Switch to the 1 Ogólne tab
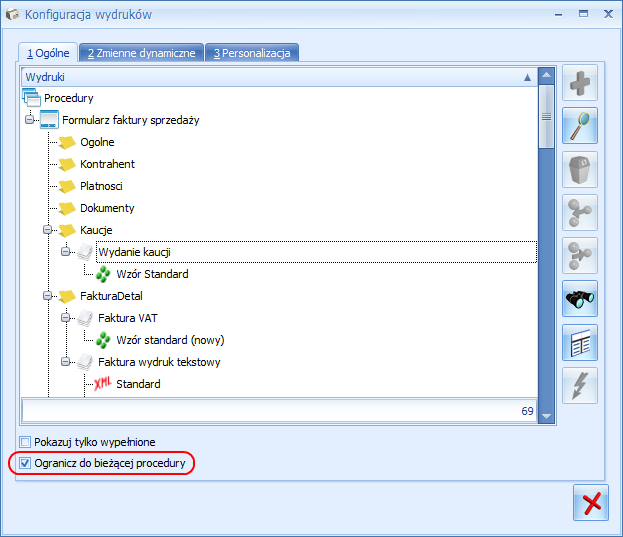Image resolution: width=623 pixels, height=537 pixels. click(48, 53)
